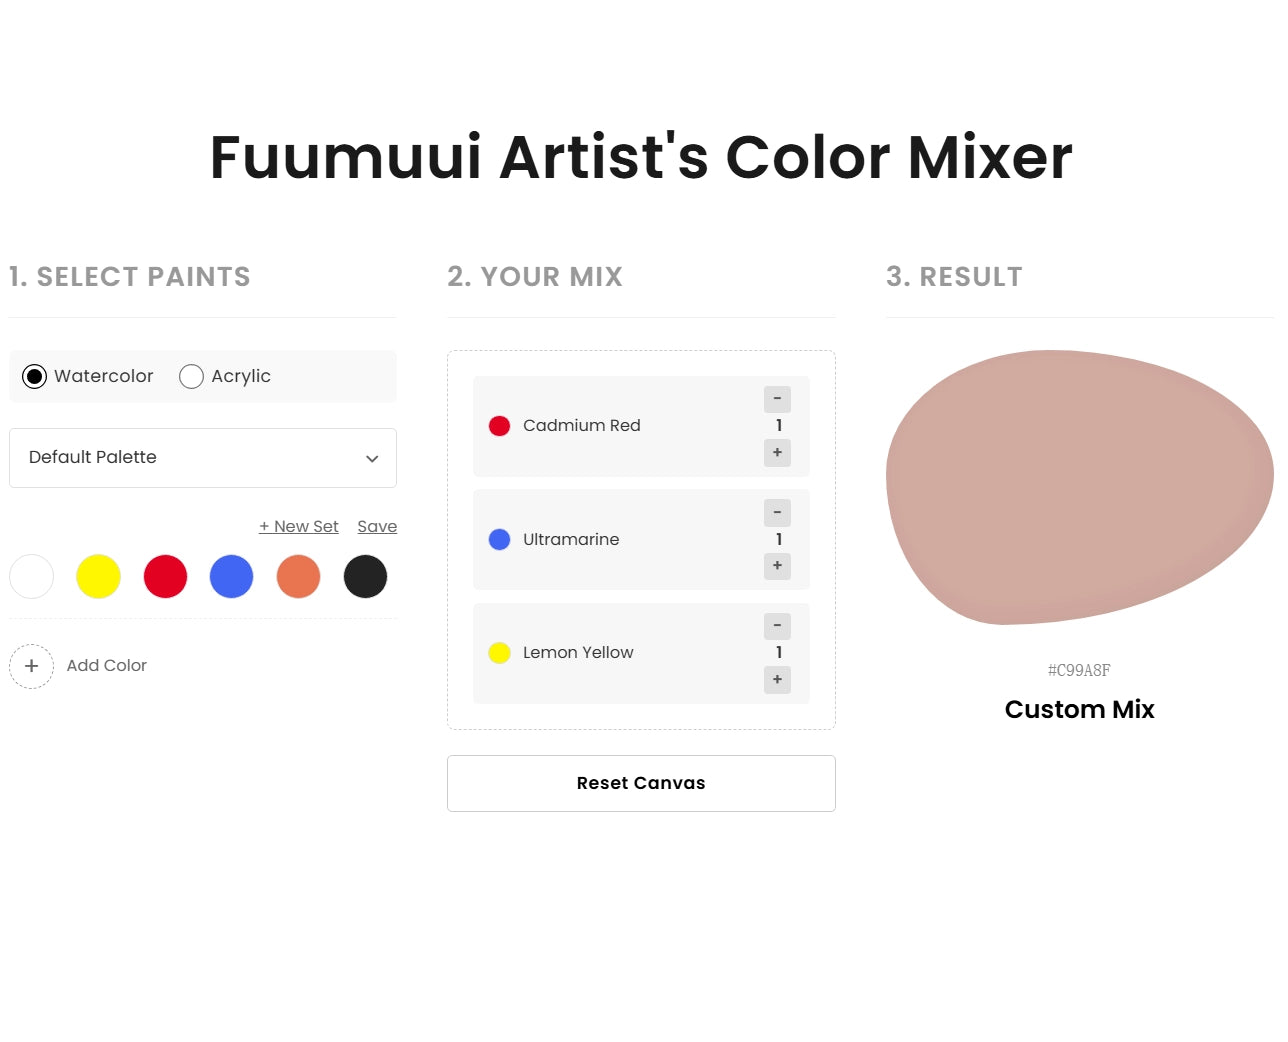Select the Acrylic radio button

[191, 376]
